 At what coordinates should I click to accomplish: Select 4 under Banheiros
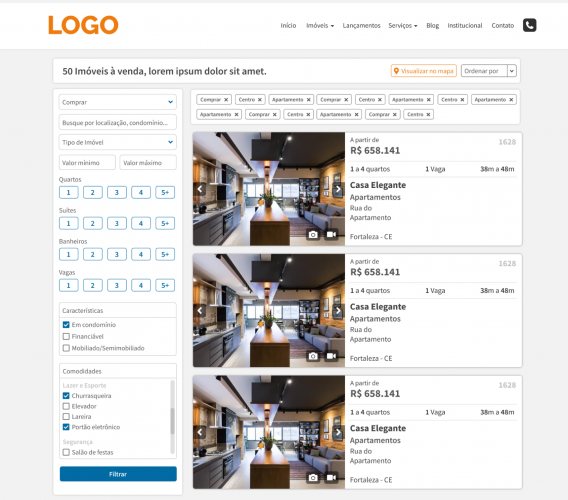coord(141,254)
